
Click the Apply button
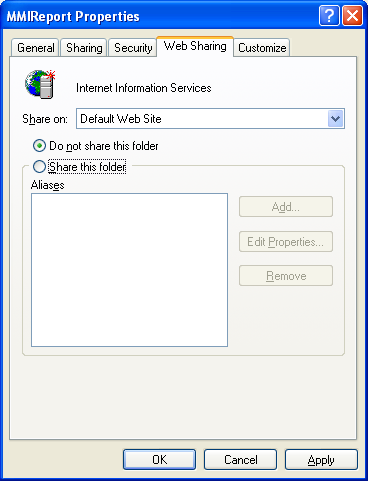click(x=321, y=460)
